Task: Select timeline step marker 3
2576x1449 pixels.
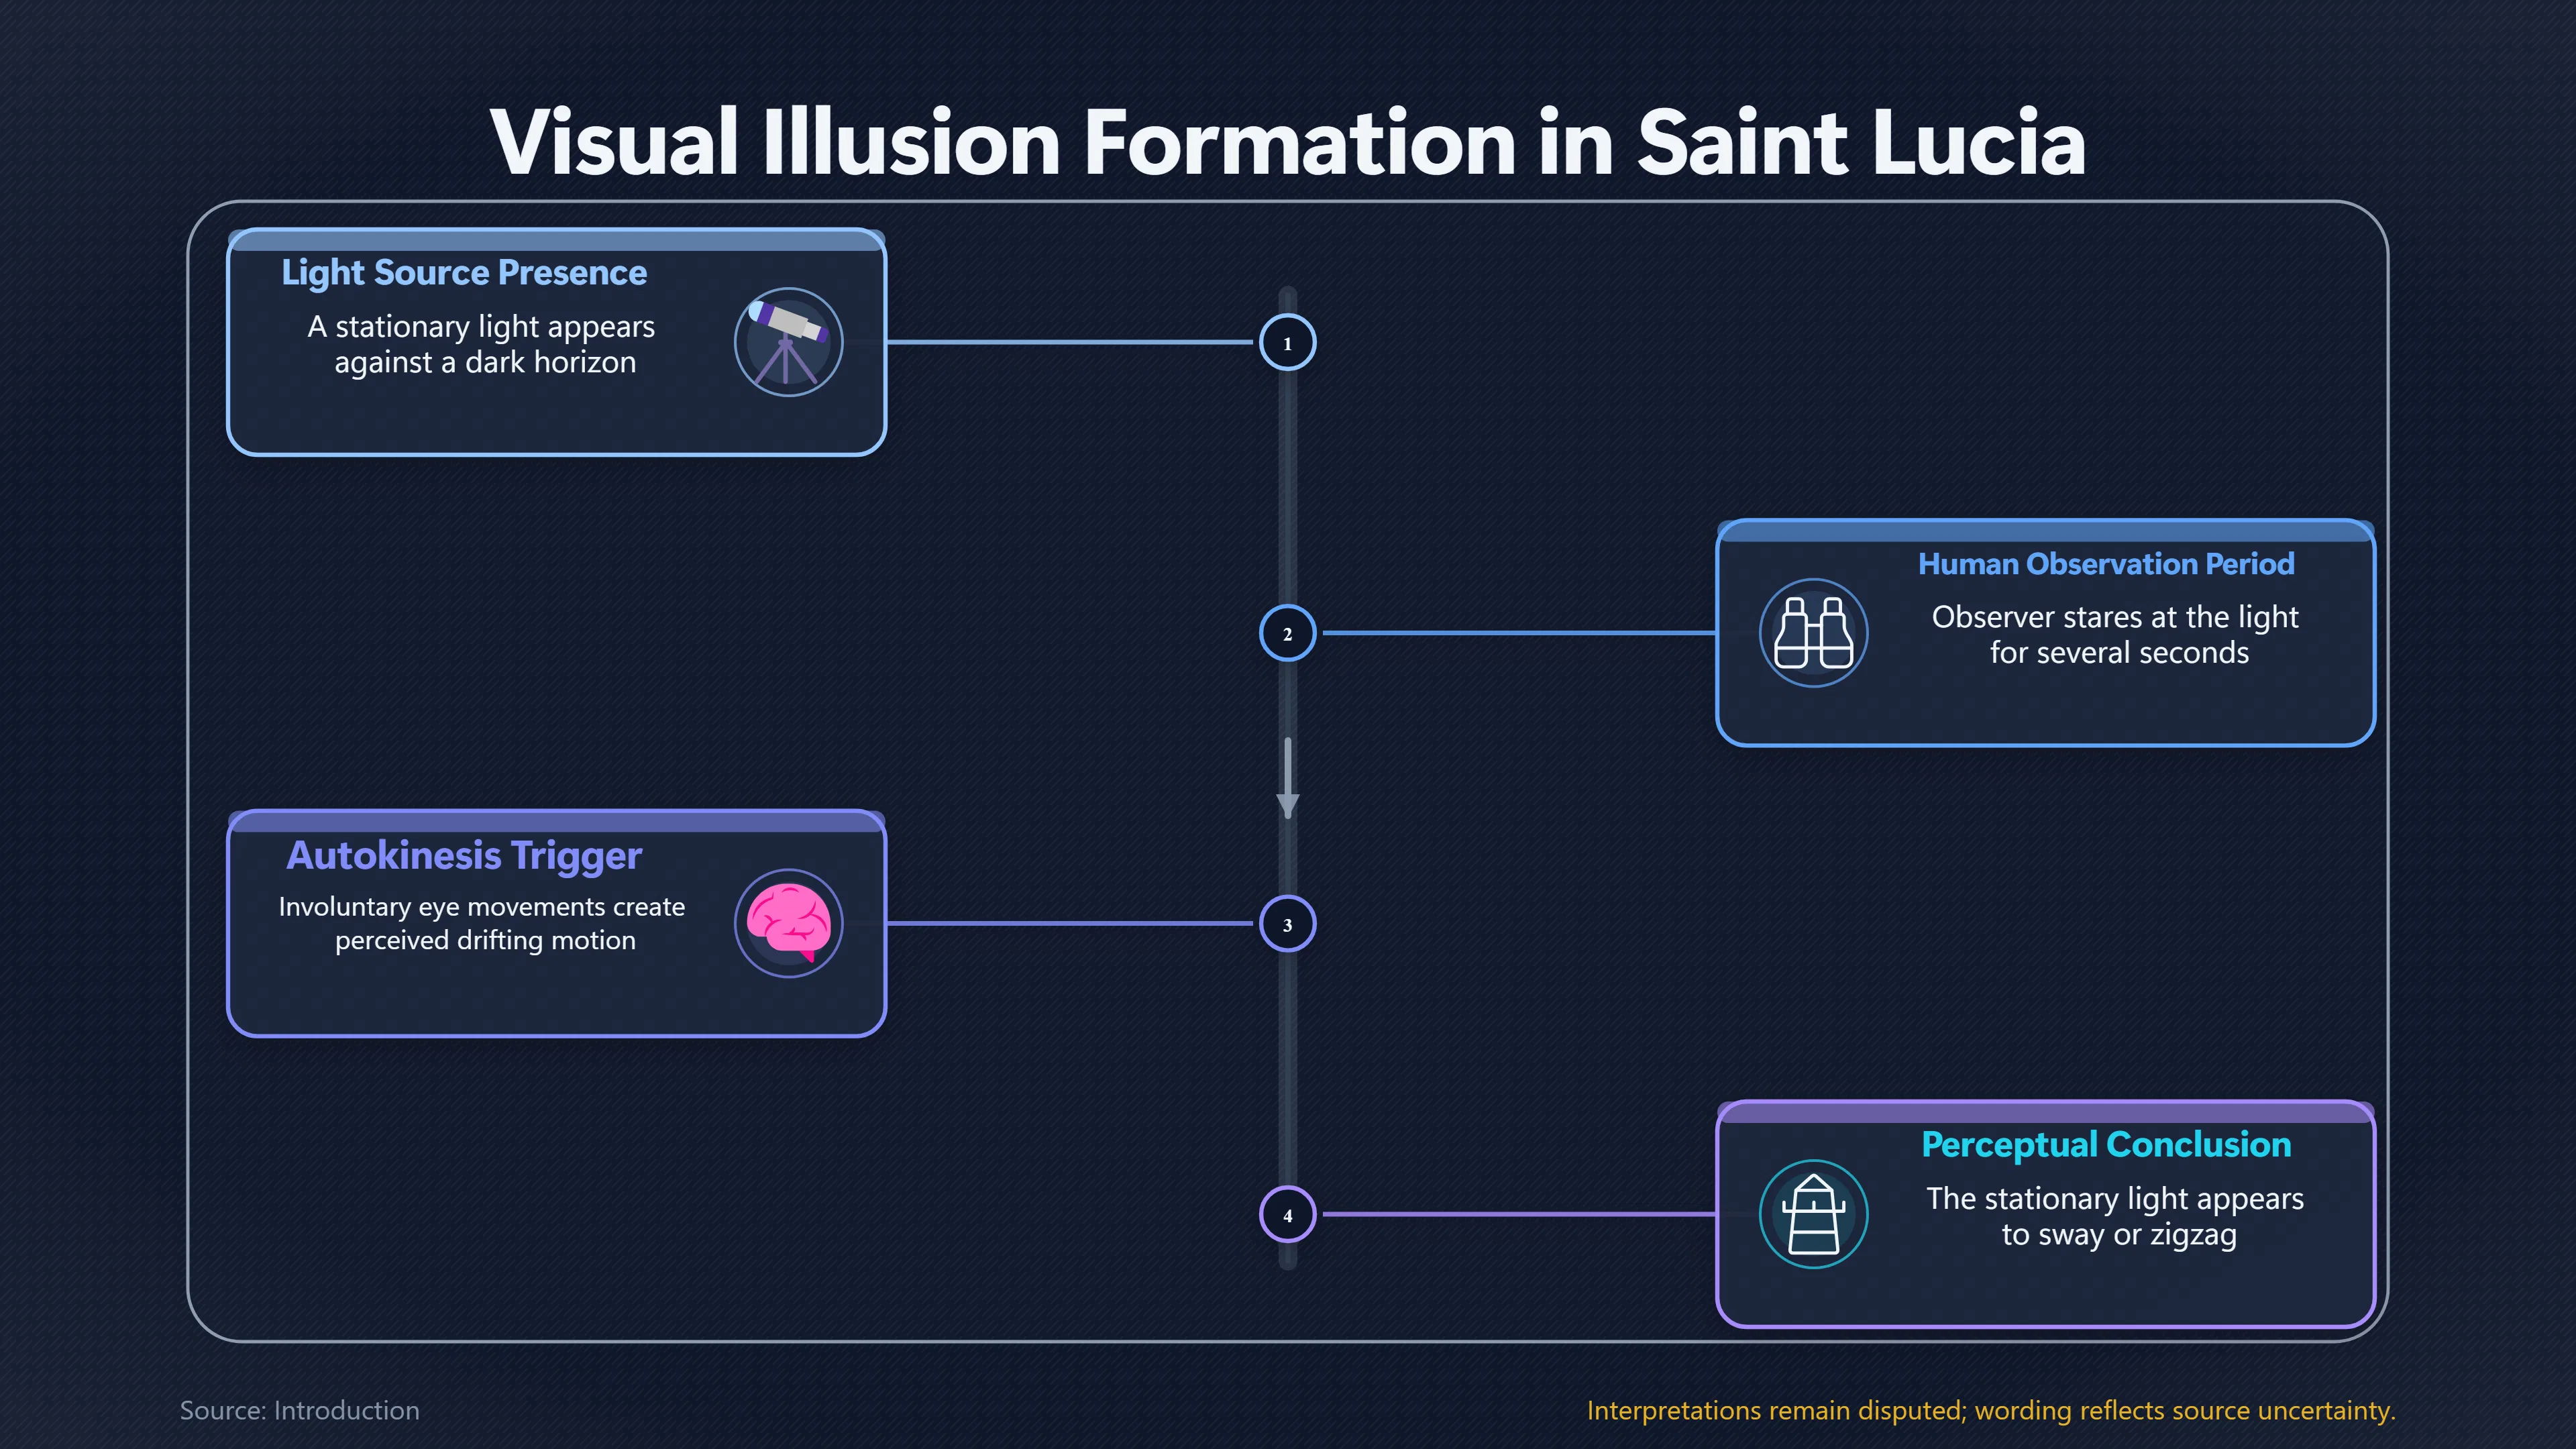Action: coord(1287,924)
